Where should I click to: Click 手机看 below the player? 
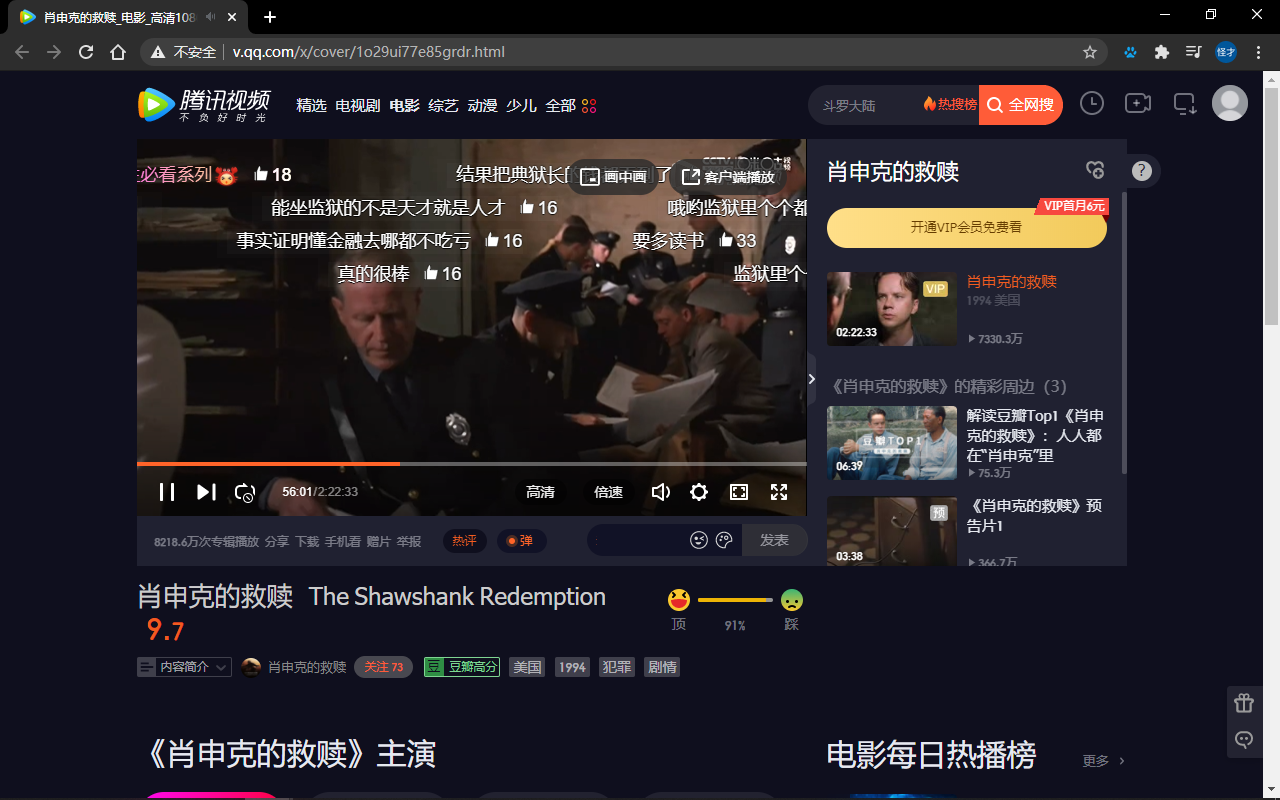coord(343,541)
